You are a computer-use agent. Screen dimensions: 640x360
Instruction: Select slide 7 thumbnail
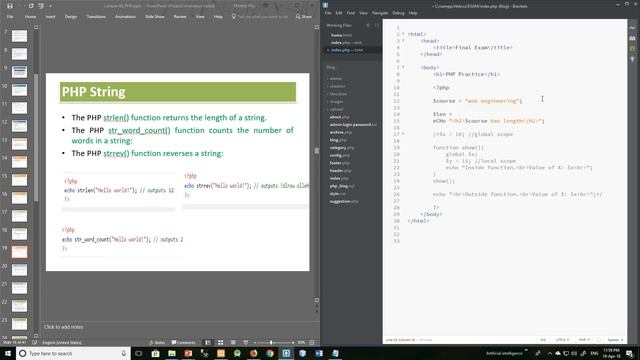pyautogui.click(x=19, y=36)
